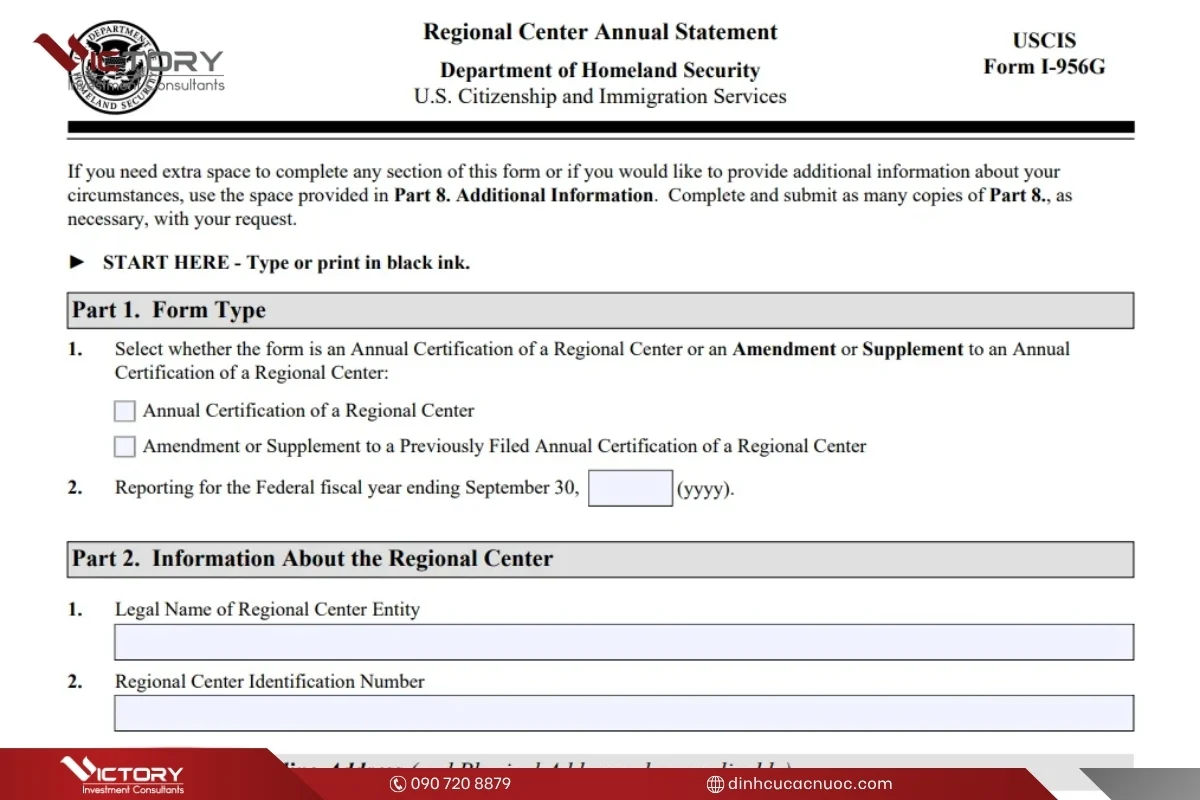Screen dimensions: 1200x800
Task: Click the phone icon in the bottom banner
Action: (397, 784)
